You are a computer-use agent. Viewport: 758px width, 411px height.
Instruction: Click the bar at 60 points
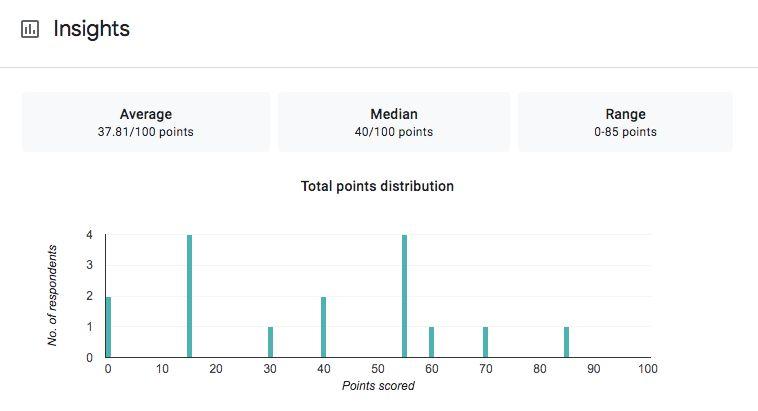point(431,342)
